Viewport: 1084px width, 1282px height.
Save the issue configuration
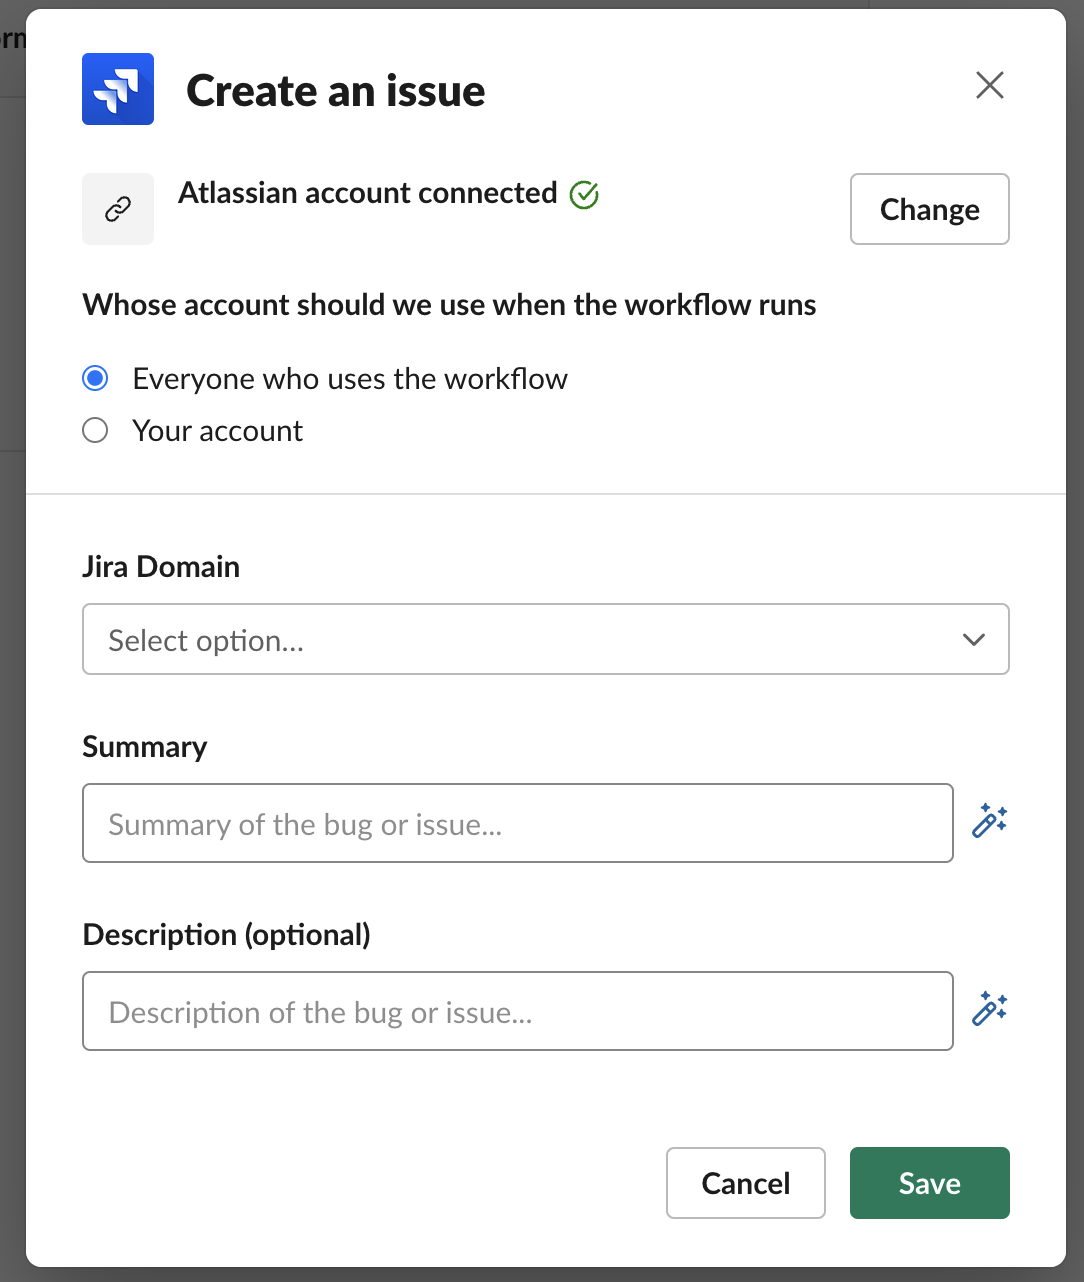point(930,1183)
